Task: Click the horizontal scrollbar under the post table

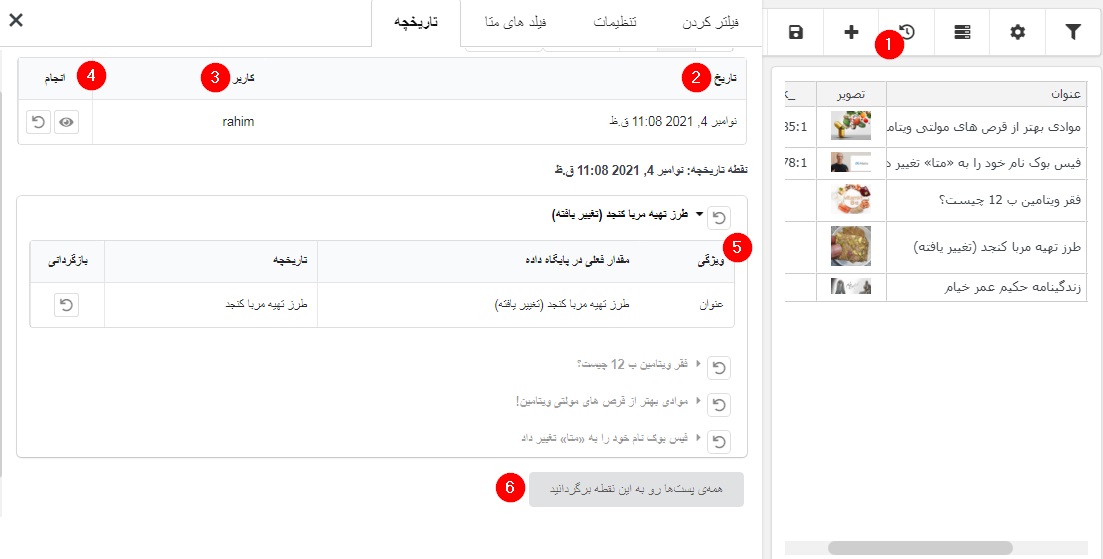Action: click(920, 548)
